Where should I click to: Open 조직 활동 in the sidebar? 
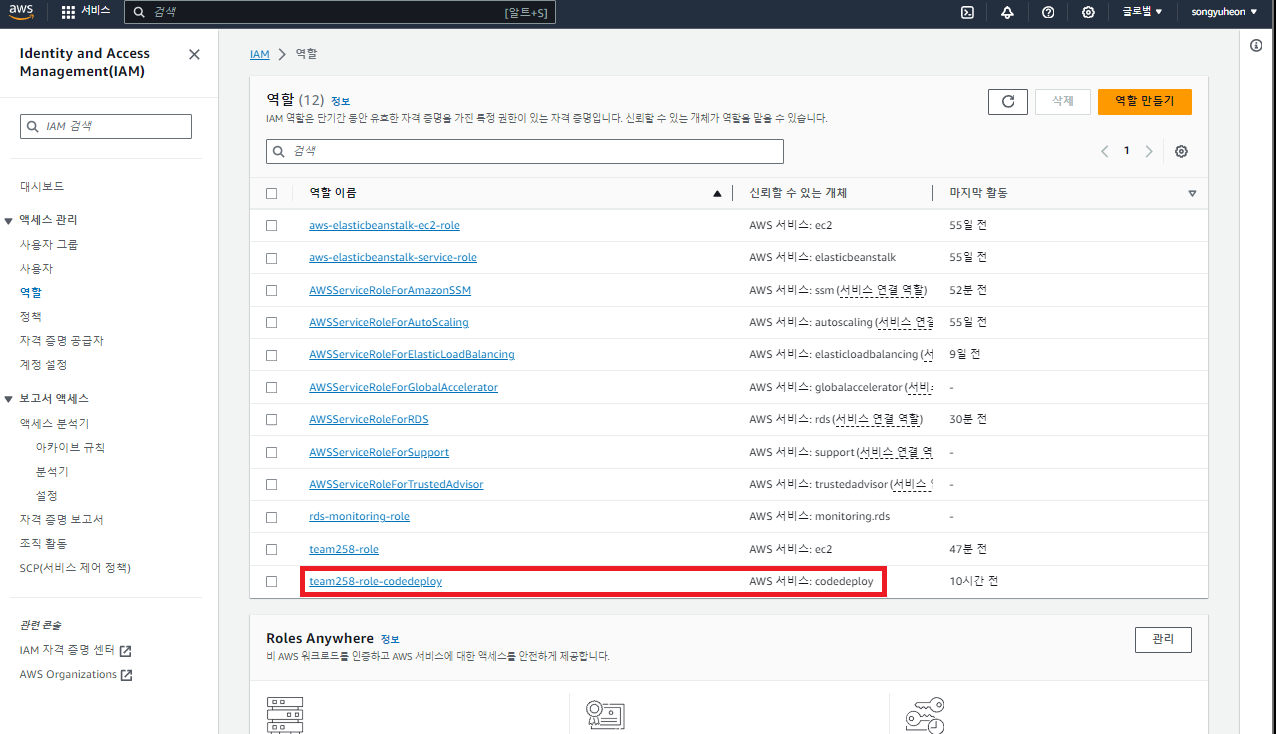43,543
